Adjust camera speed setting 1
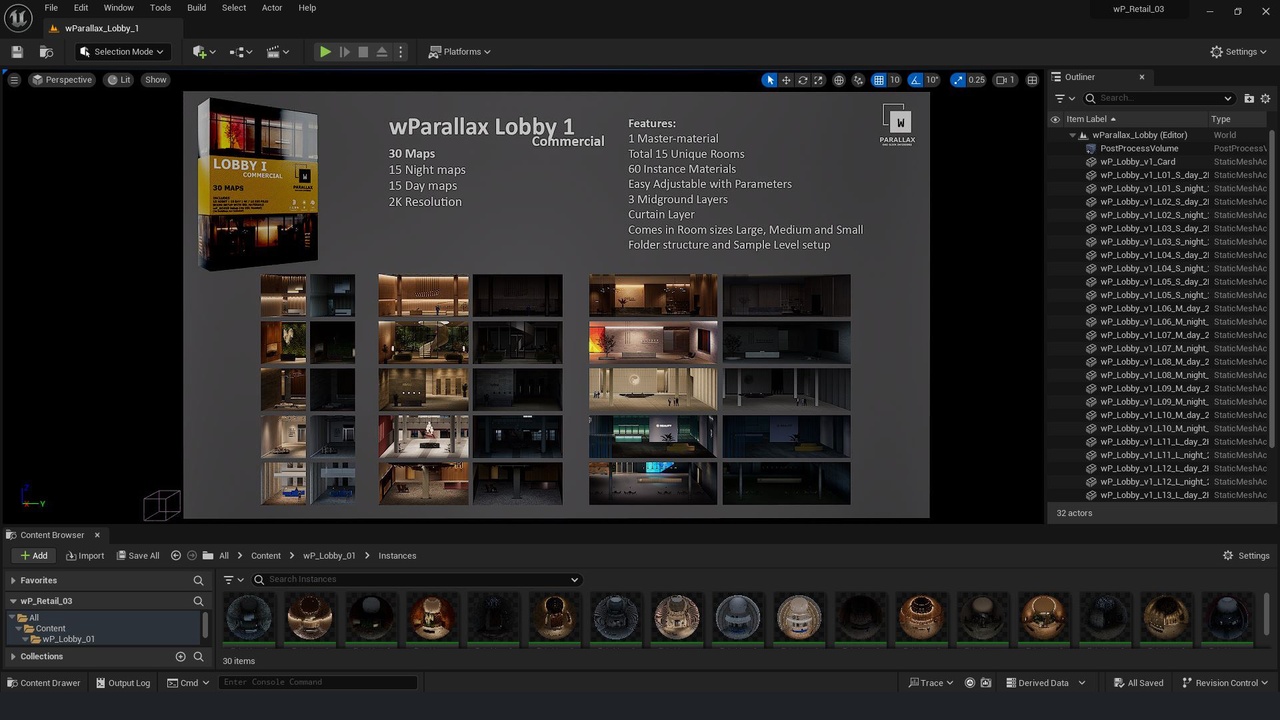This screenshot has width=1280, height=720. coord(1005,80)
